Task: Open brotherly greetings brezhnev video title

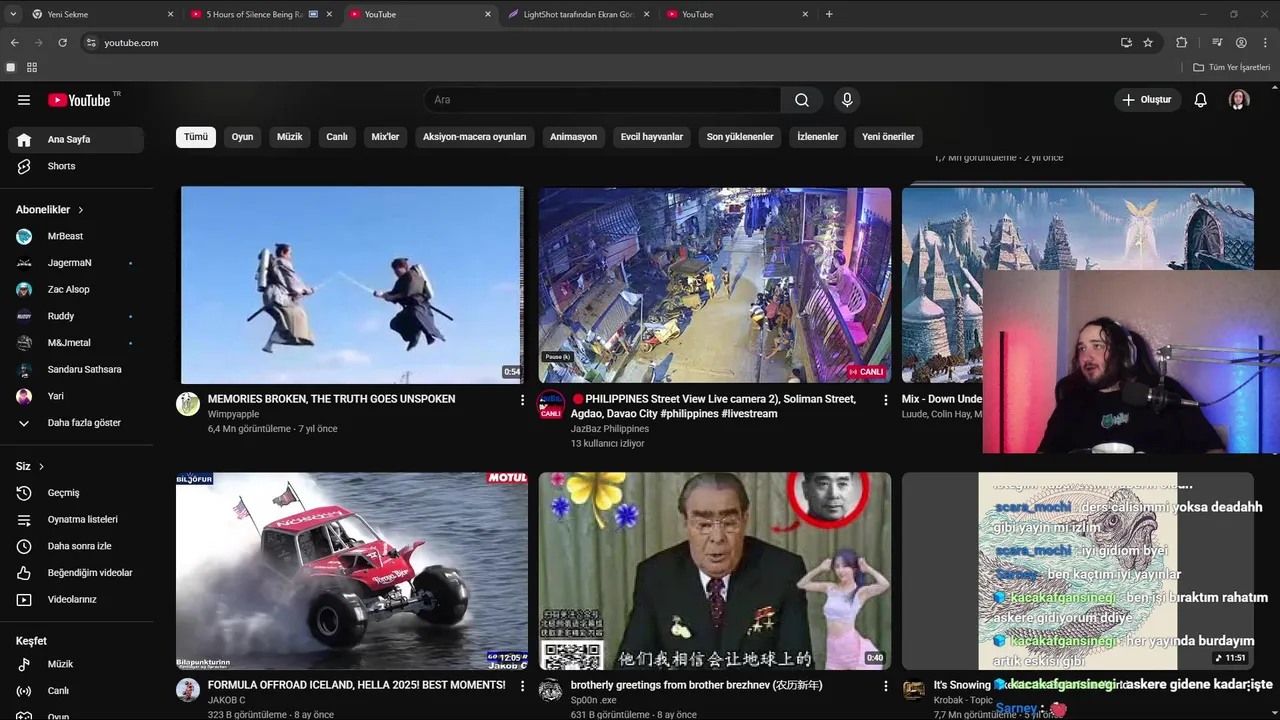Action: 696,685
